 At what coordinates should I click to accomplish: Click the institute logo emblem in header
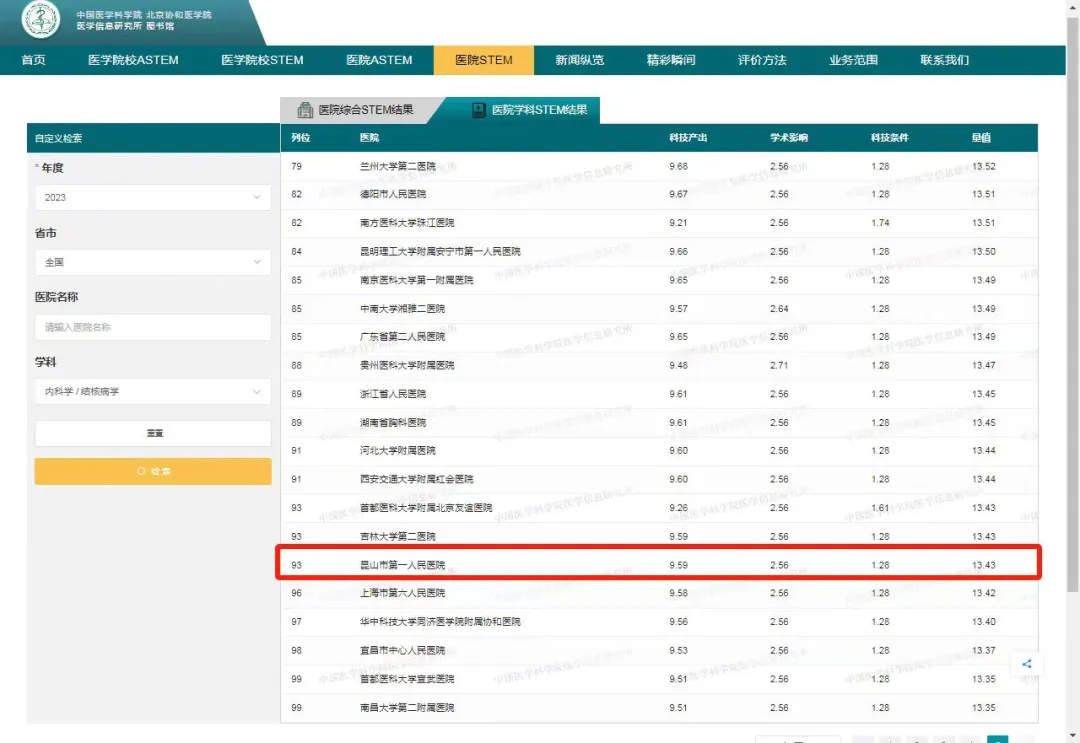pyautogui.click(x=41, y=21)
